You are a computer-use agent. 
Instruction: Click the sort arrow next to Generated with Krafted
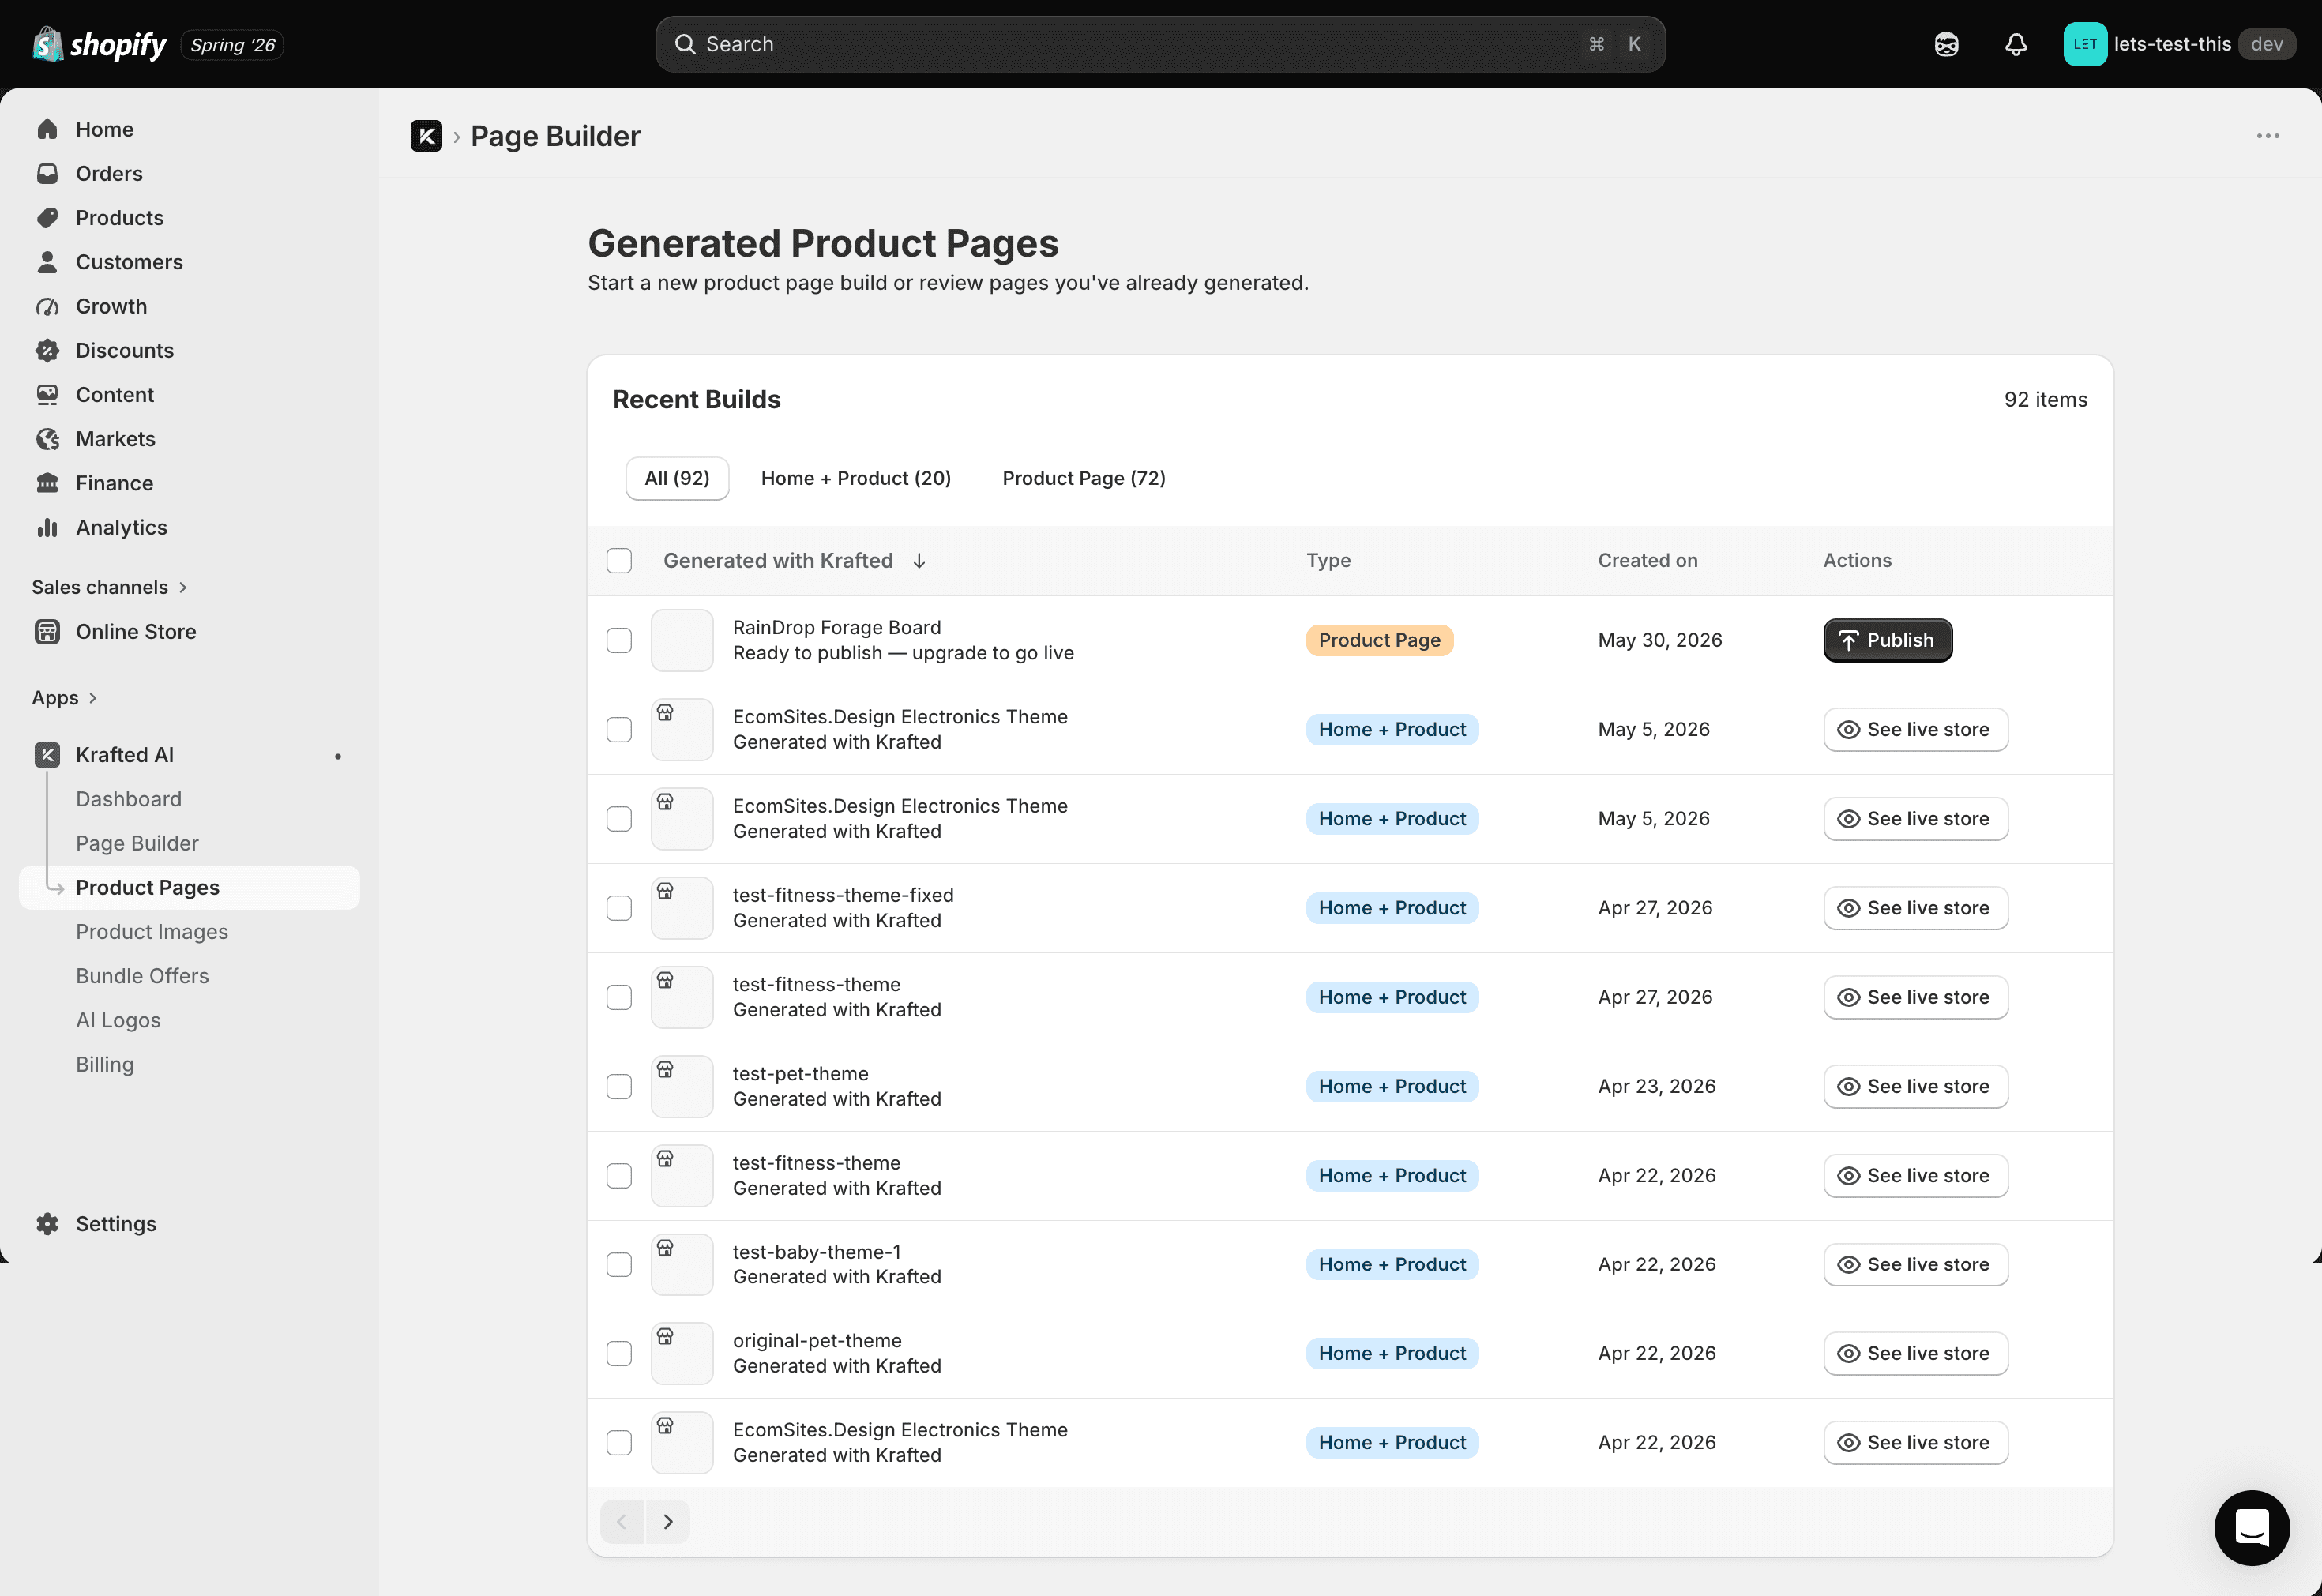[919, 561]
